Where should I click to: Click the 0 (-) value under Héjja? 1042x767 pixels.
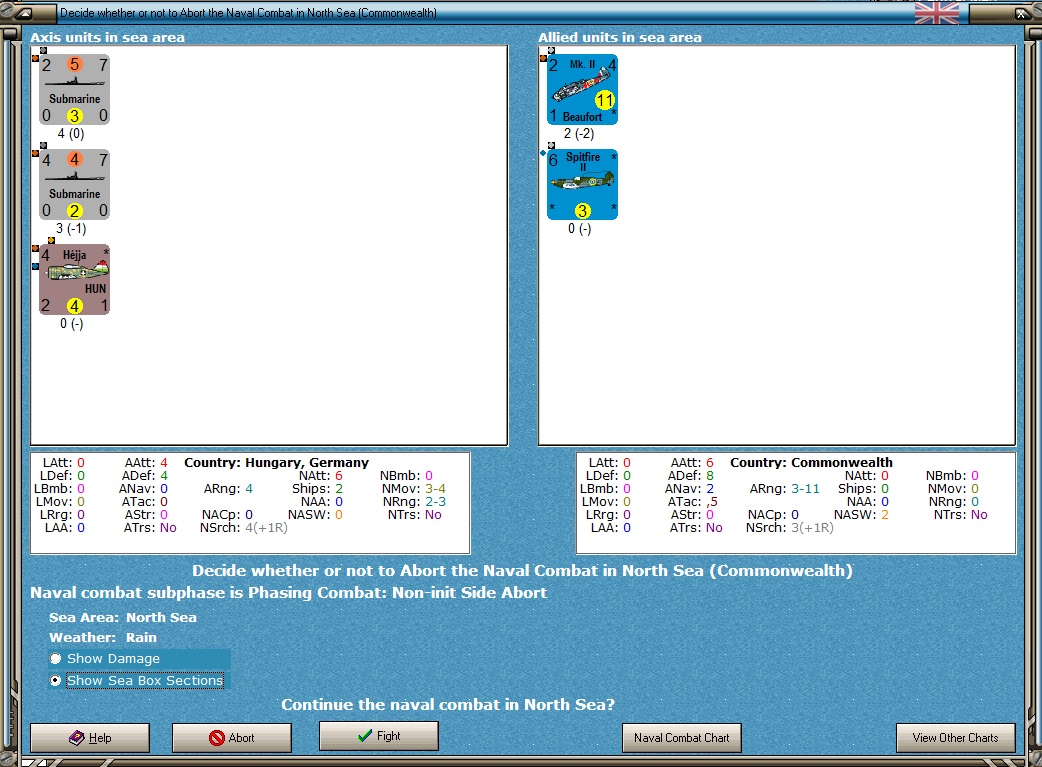(x=71, y=324)
